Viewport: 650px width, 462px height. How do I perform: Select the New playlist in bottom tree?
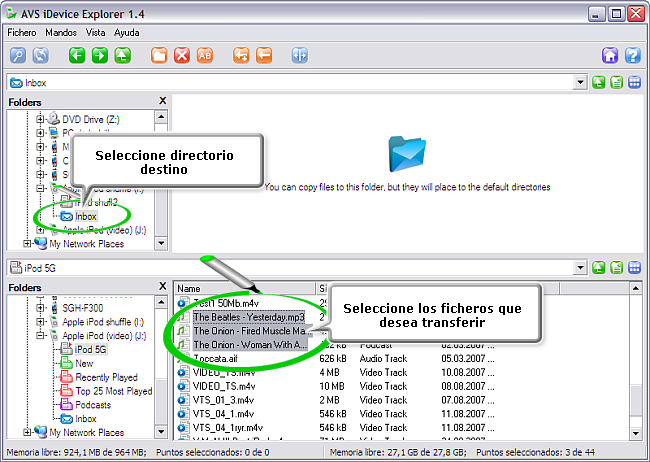coord(84,363)
